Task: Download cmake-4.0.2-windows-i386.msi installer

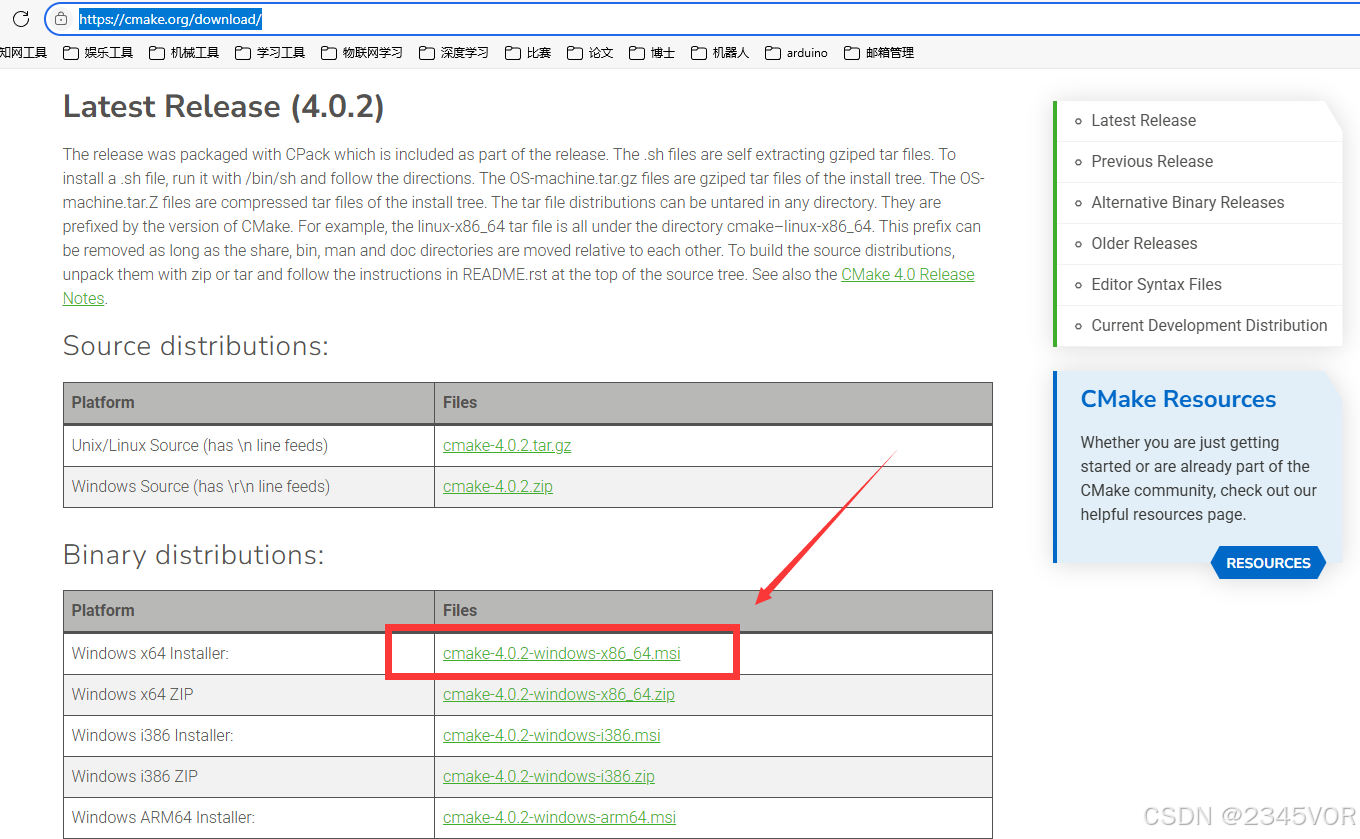Action: click(552, 735)
